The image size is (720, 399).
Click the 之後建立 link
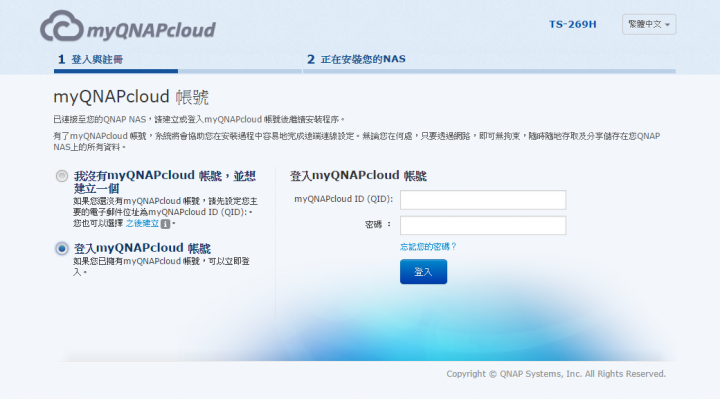coord(142,224)
